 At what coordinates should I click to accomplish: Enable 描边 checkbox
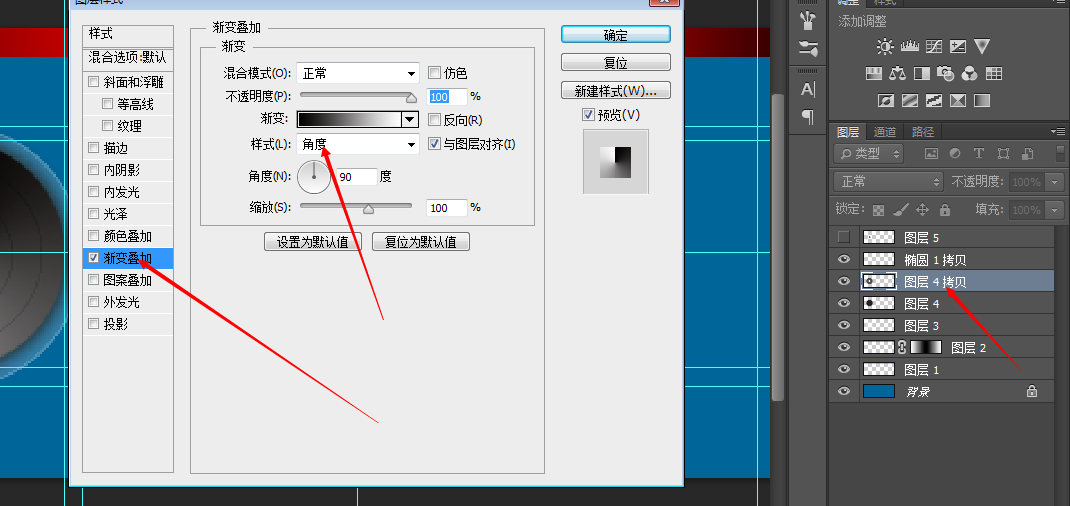94,148
